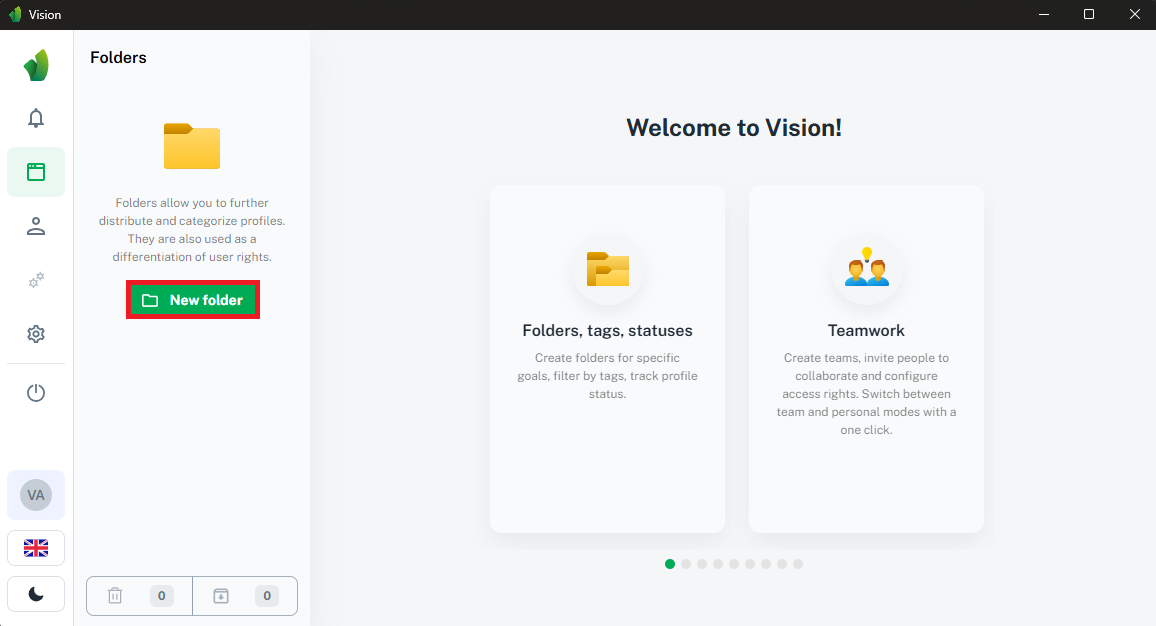Click the yellow folder illustration
This screenshot has width=1156, height=626.
click(x=191, y=146)
